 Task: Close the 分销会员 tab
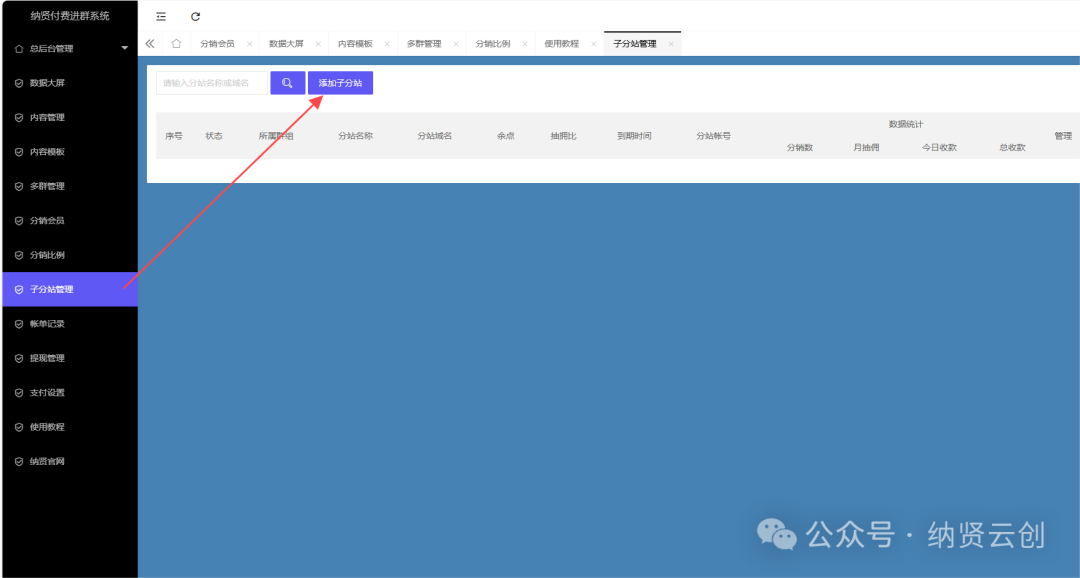(x=249, y=44)
